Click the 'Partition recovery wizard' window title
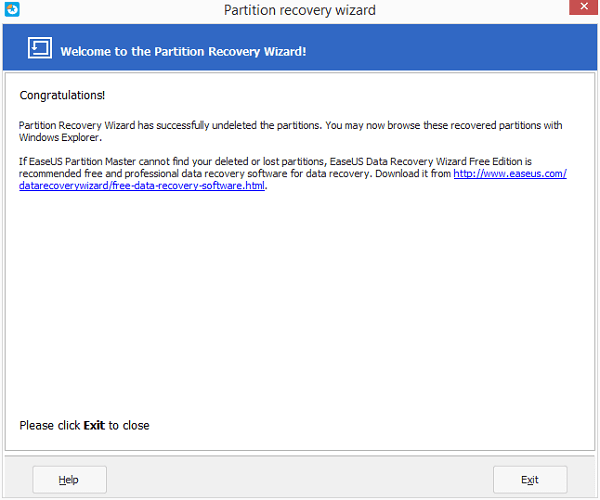 300,10
